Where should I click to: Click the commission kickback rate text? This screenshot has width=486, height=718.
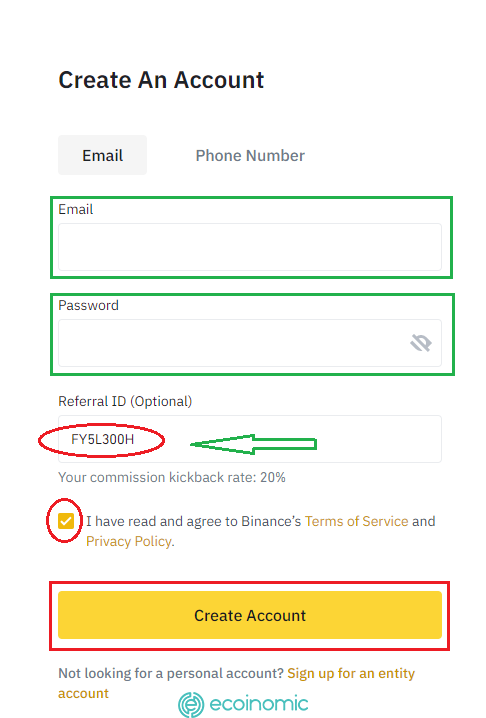tap(172, 477)
